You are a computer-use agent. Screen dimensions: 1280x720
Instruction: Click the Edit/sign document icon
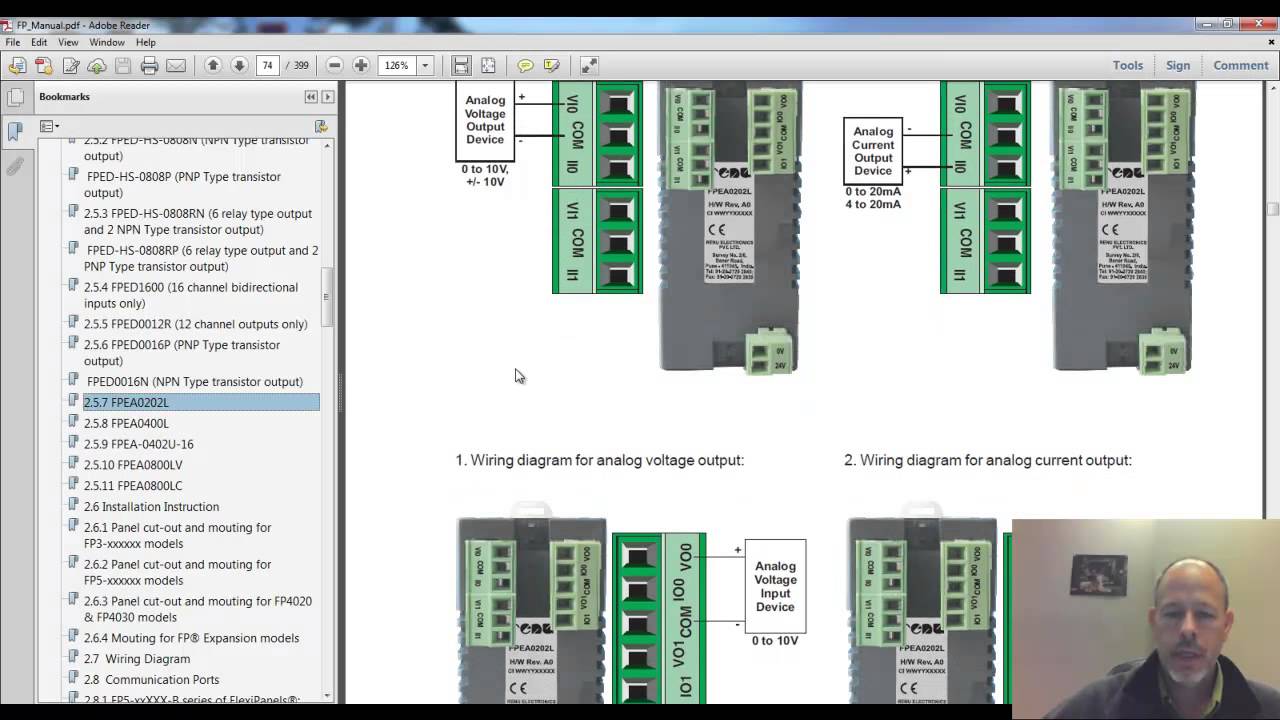pos(71,66)
